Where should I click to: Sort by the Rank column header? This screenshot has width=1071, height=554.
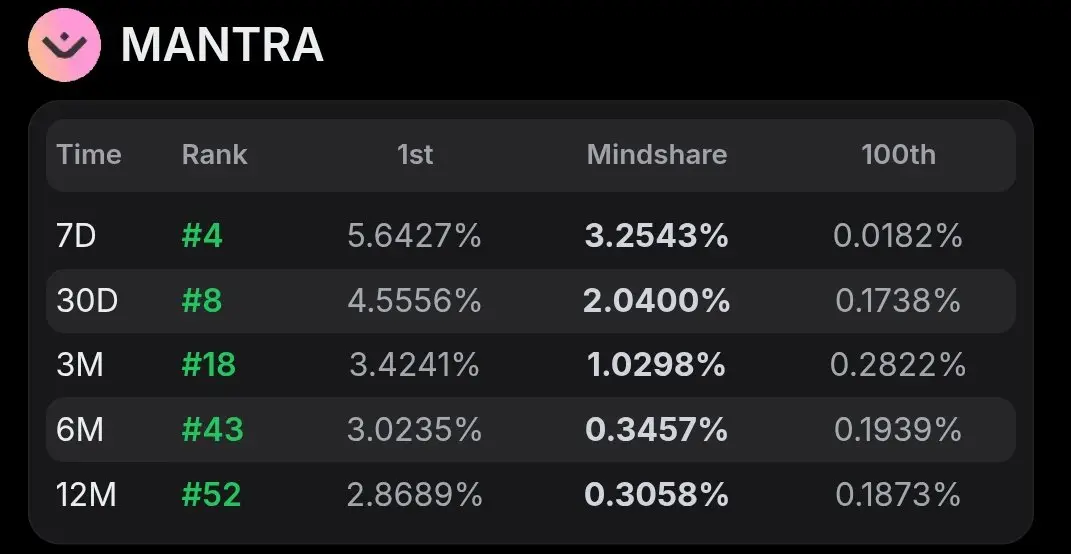click(x=214, y=154)
